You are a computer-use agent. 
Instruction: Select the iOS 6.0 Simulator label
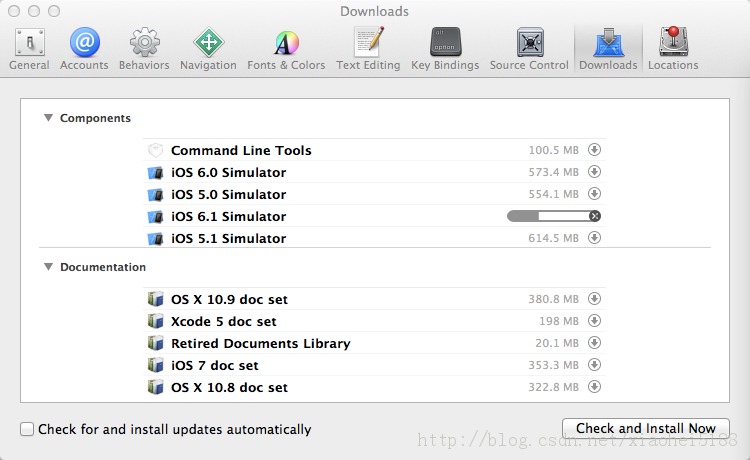(x=229, y=172)
